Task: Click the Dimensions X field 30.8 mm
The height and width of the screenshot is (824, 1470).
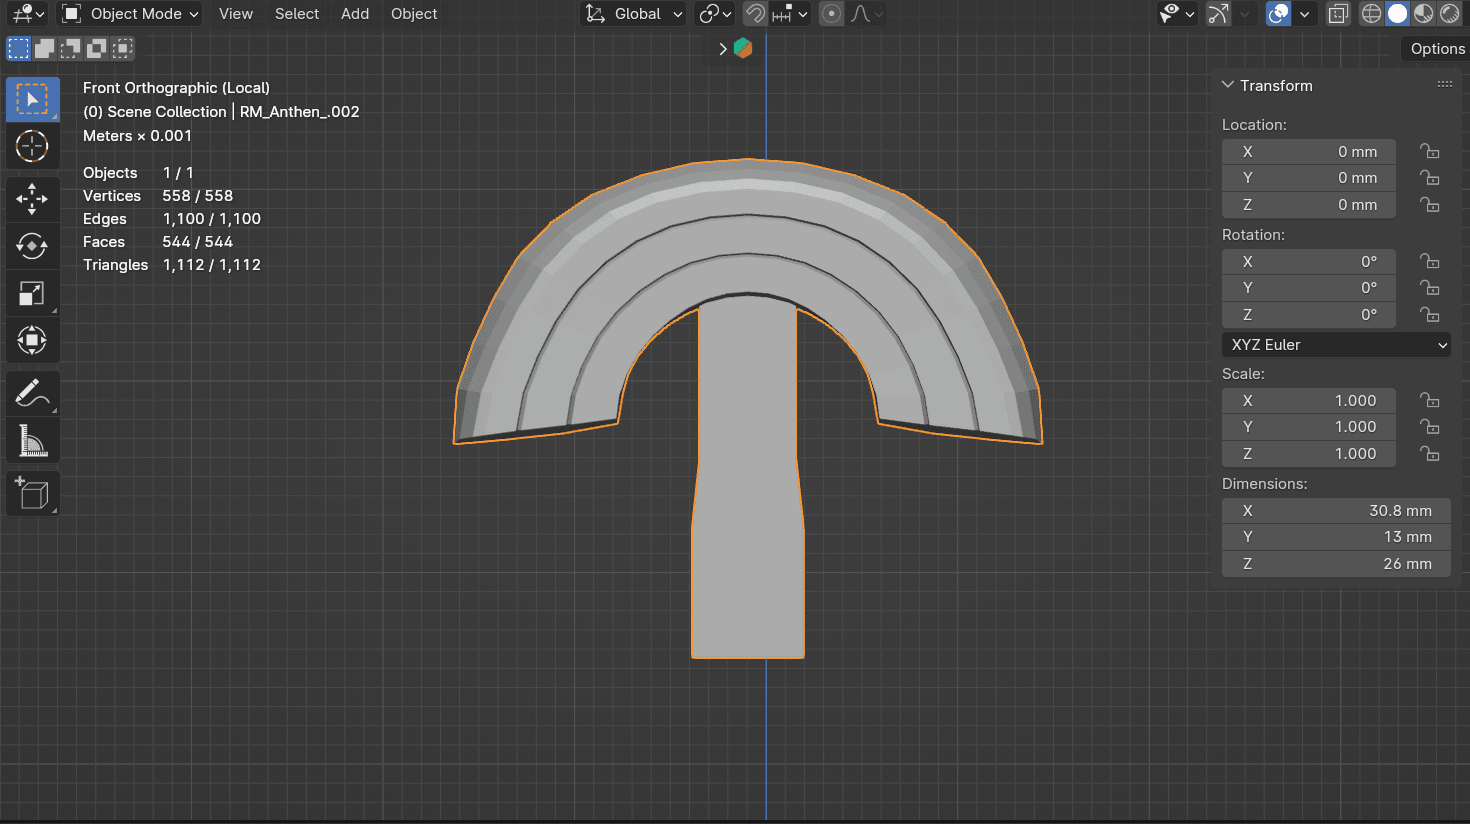Action: click(1336, 511)
